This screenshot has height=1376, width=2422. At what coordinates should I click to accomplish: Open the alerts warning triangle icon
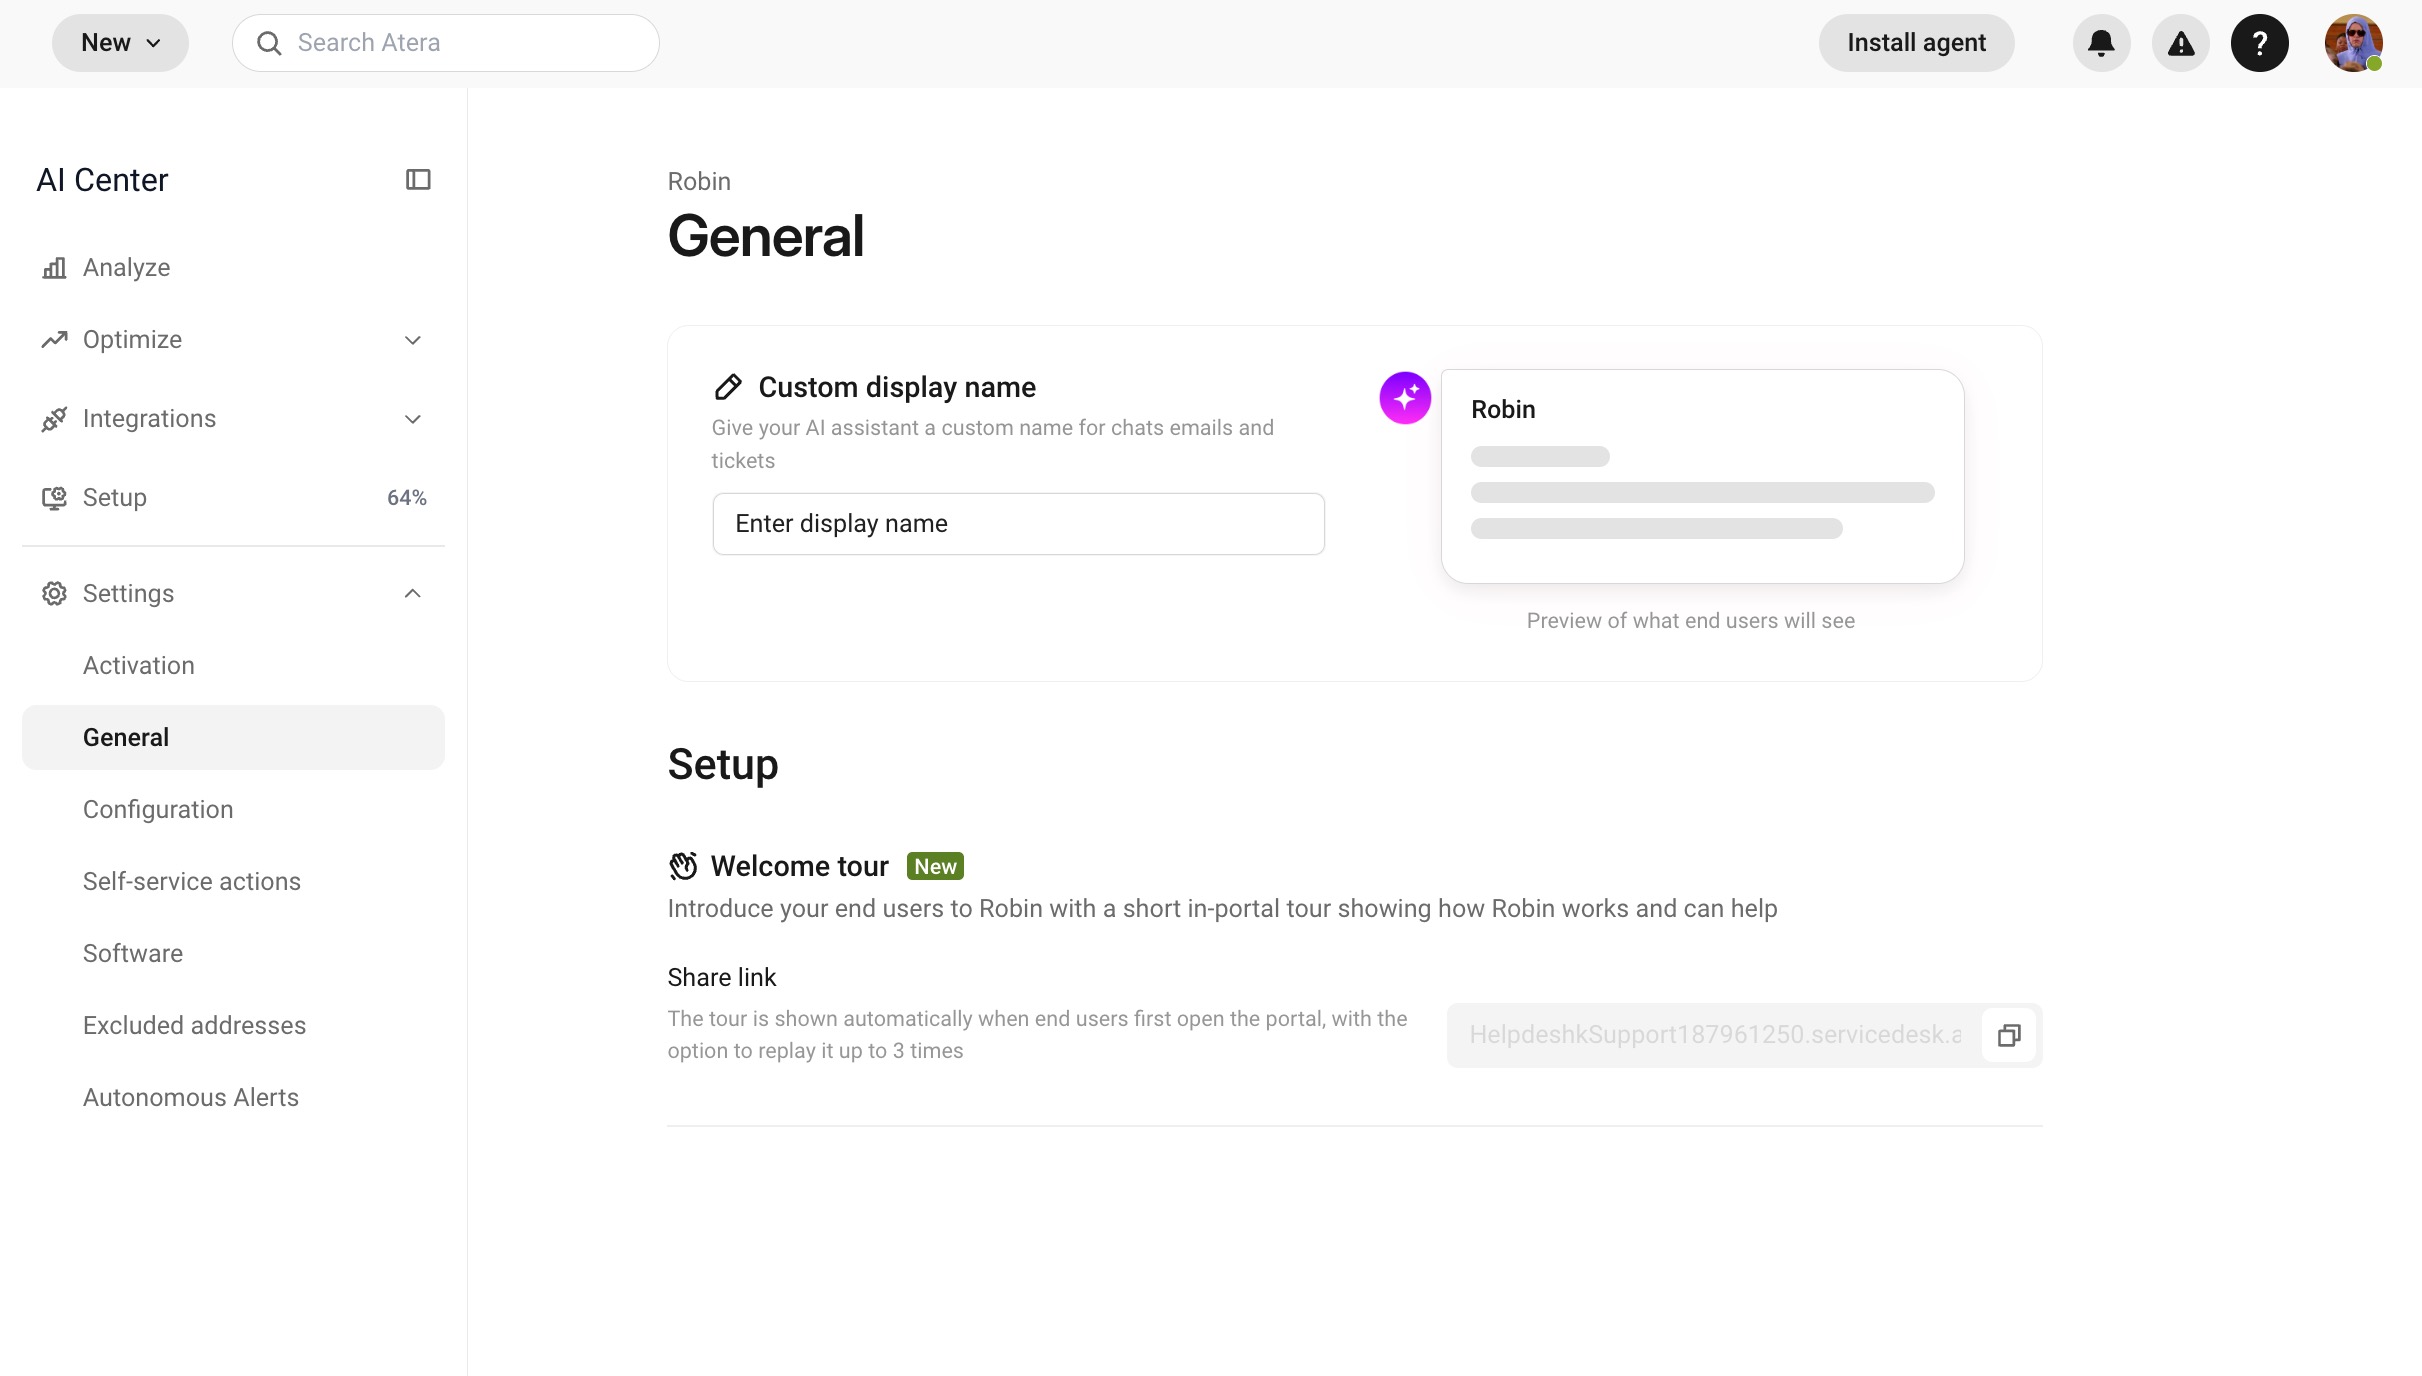pos(2180,43)
